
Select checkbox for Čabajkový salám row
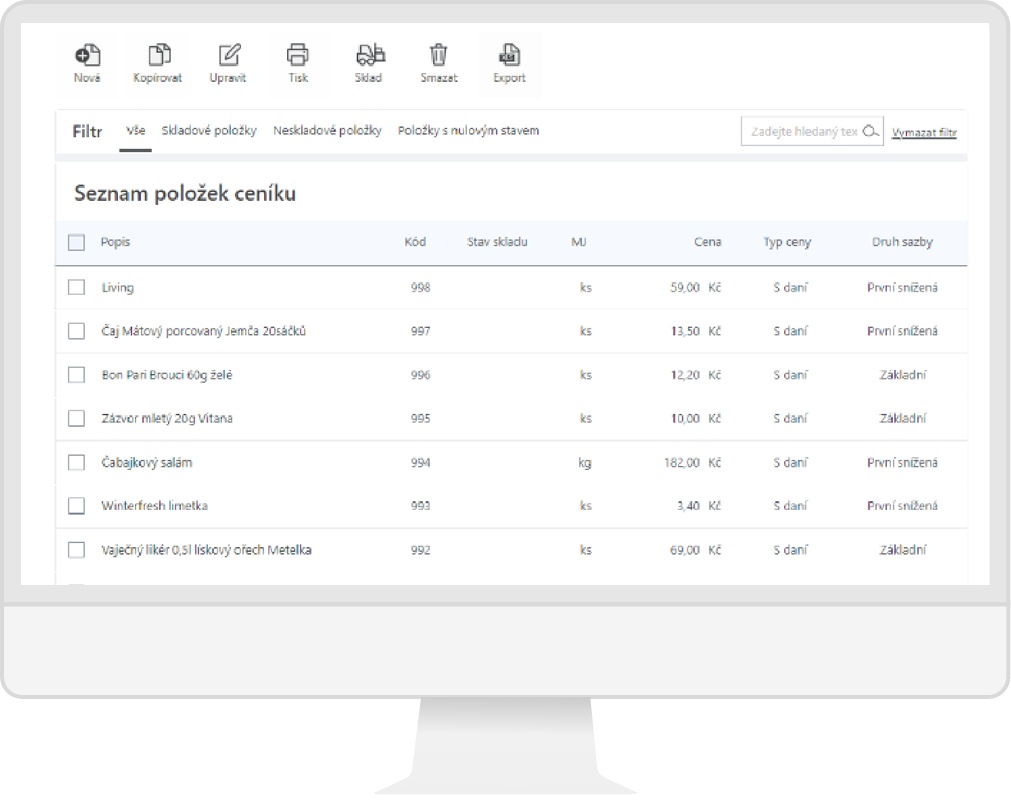[x=77, y=463]
